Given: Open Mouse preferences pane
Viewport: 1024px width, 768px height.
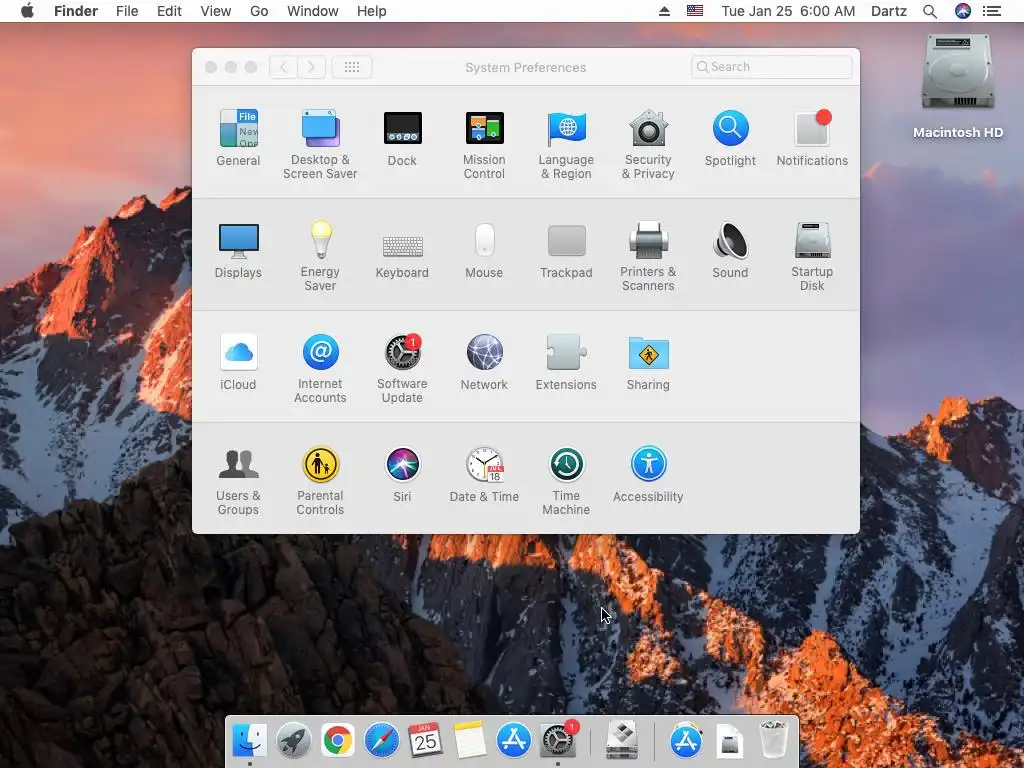Looking at the screenshot, I should click(x=484, y=250).
